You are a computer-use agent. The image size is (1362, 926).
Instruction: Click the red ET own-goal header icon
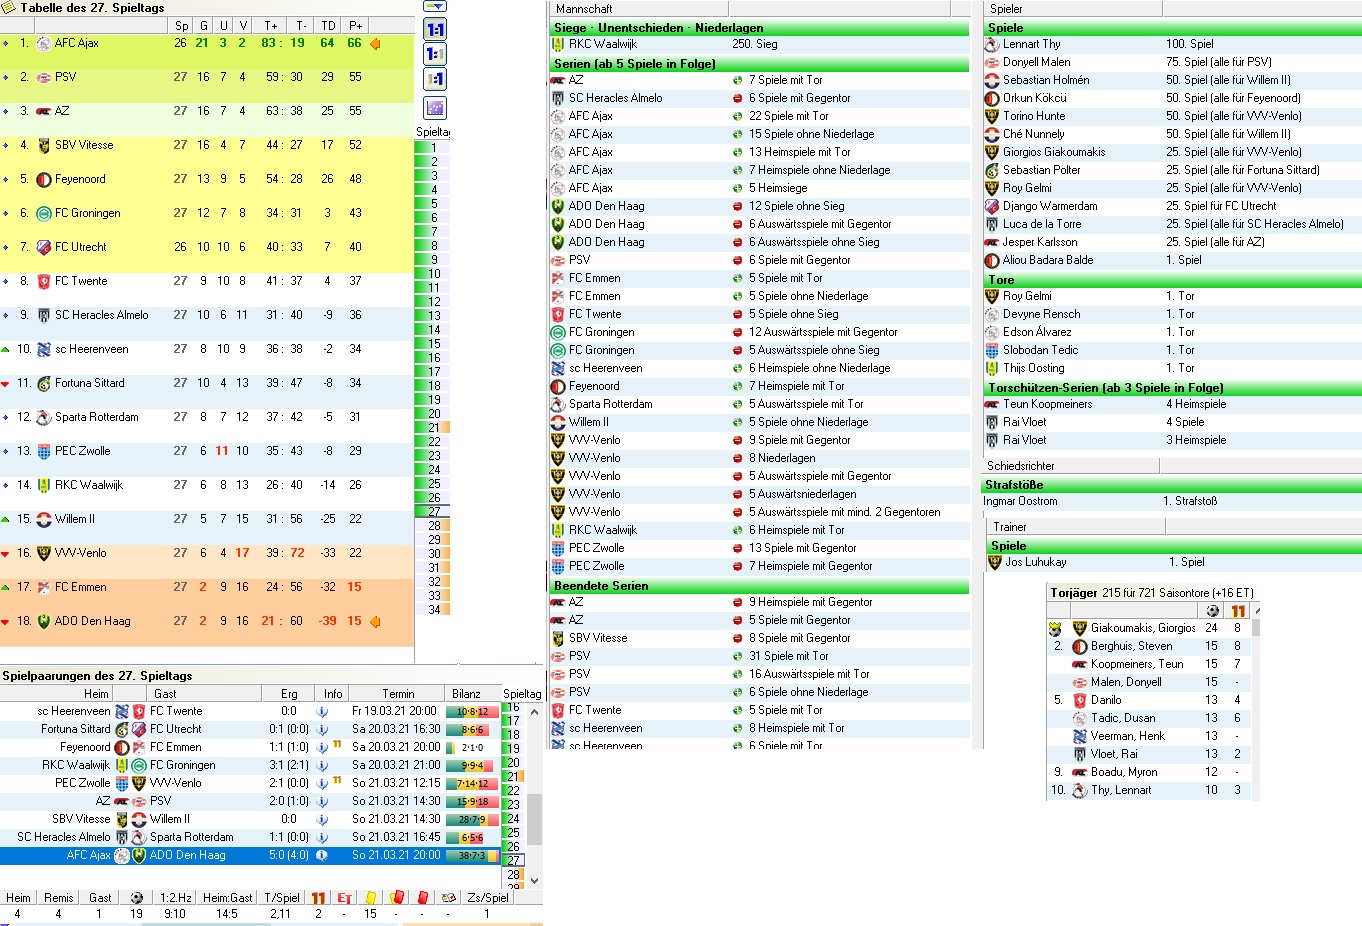tap(344, 898)
